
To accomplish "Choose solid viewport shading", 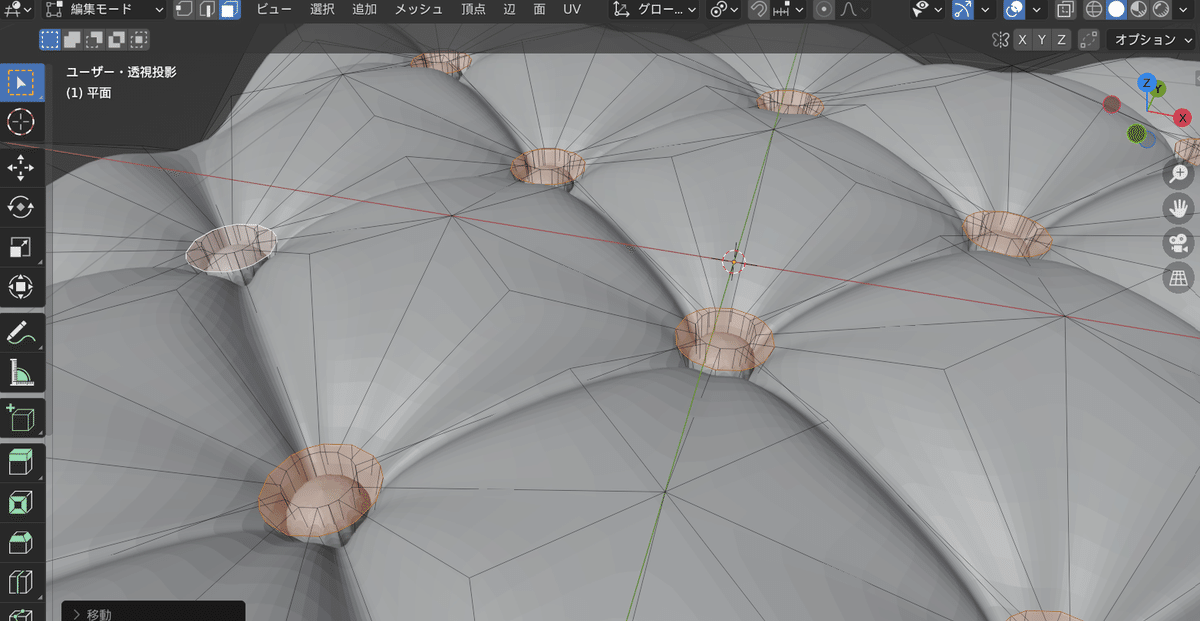I will coord(1116,10).
